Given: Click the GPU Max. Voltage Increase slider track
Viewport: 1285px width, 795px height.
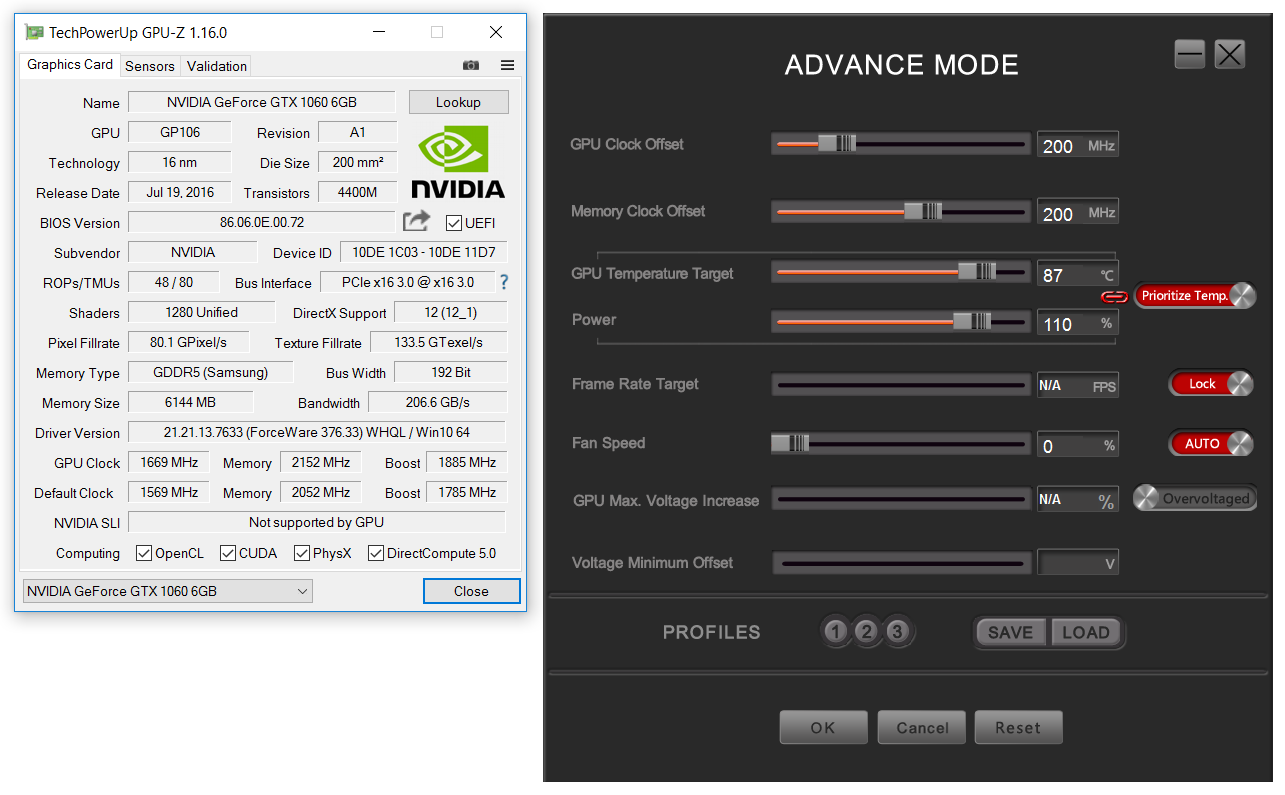Looking at the screenshot, I should click(901, 499).
